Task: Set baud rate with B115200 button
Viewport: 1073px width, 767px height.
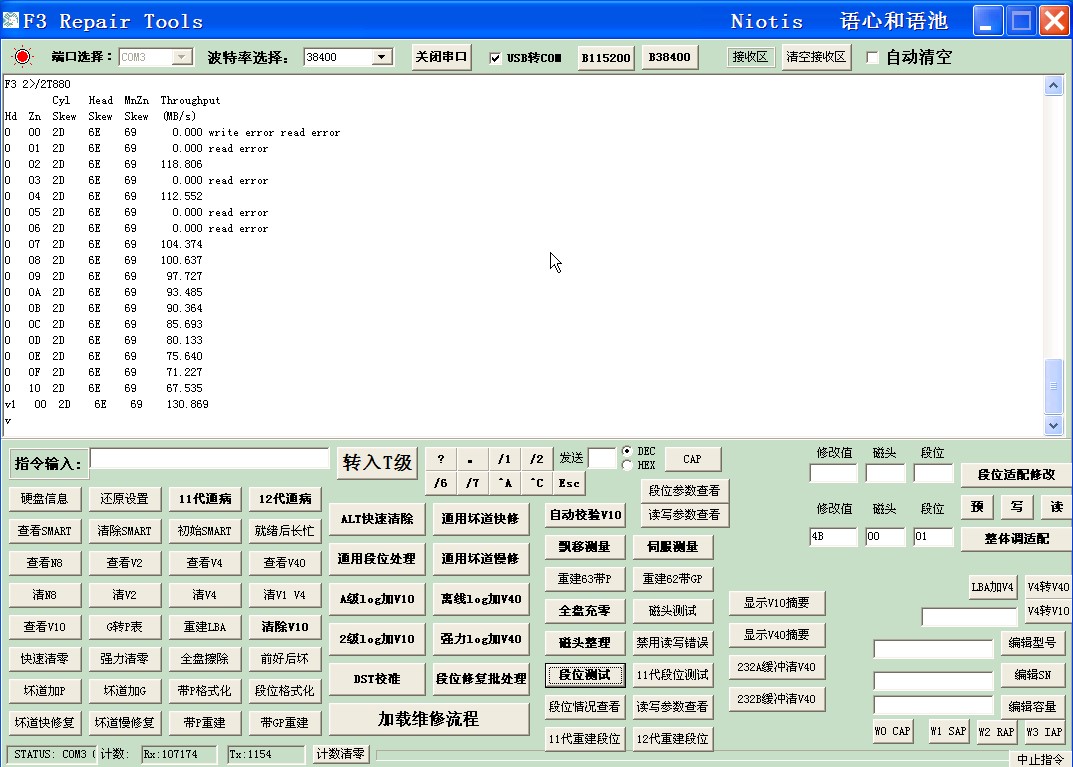Action: (x=606, y=57)
